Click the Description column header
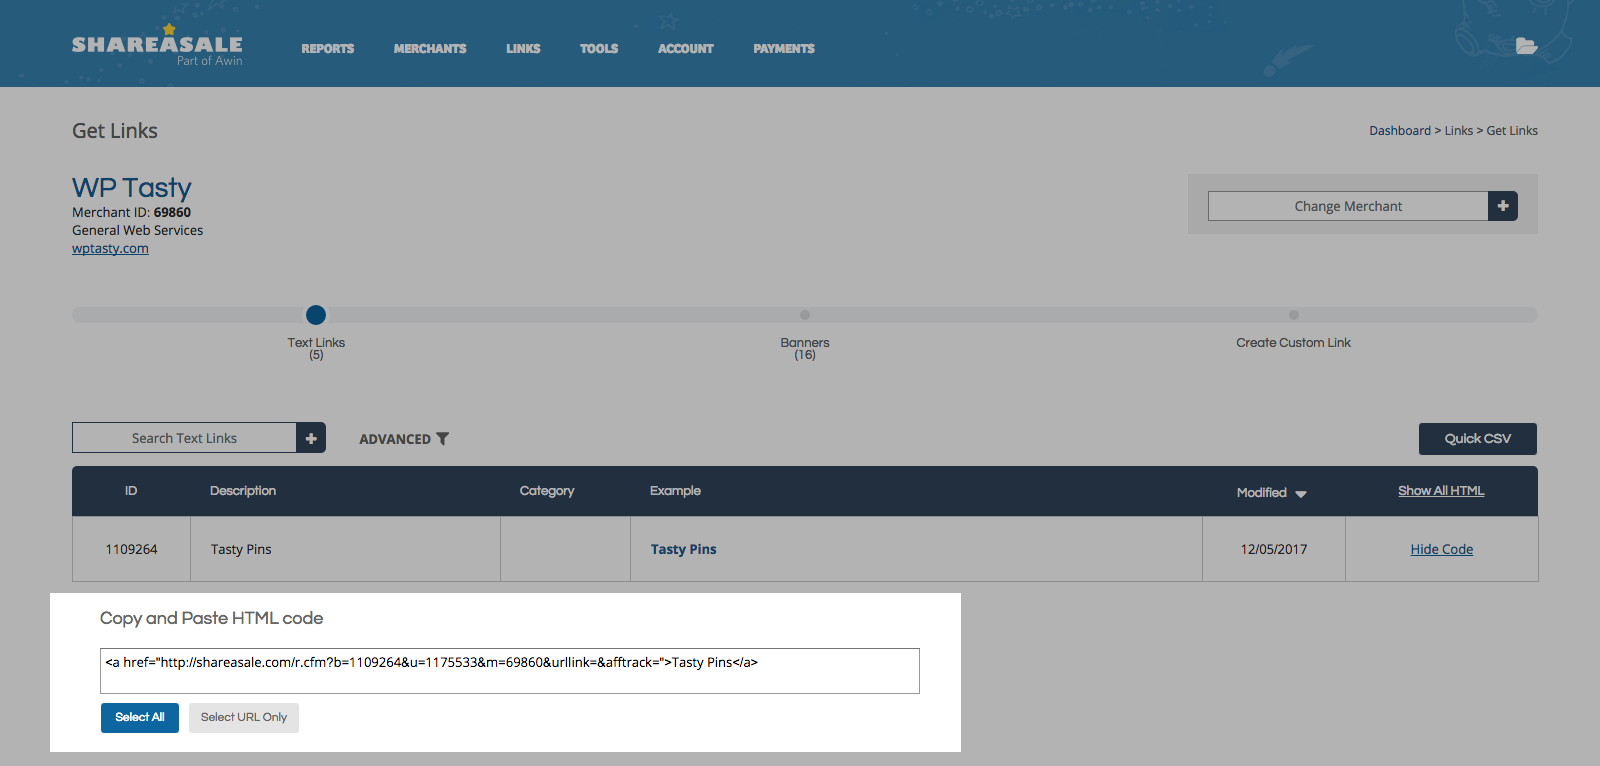Screen dimensions: 1600x766 point(243,491)
